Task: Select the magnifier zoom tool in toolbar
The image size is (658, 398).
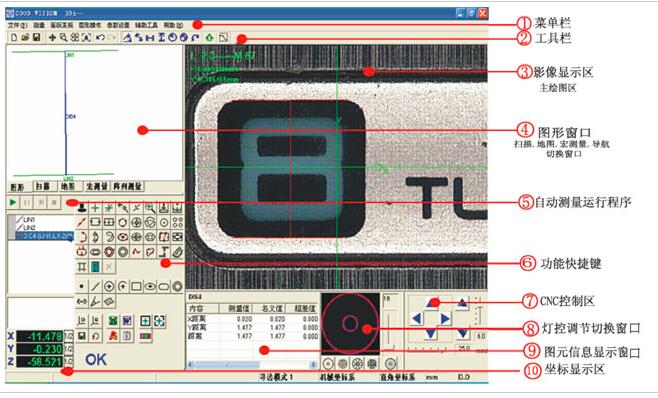Action: pyautogui.click(x=63, y=37)
